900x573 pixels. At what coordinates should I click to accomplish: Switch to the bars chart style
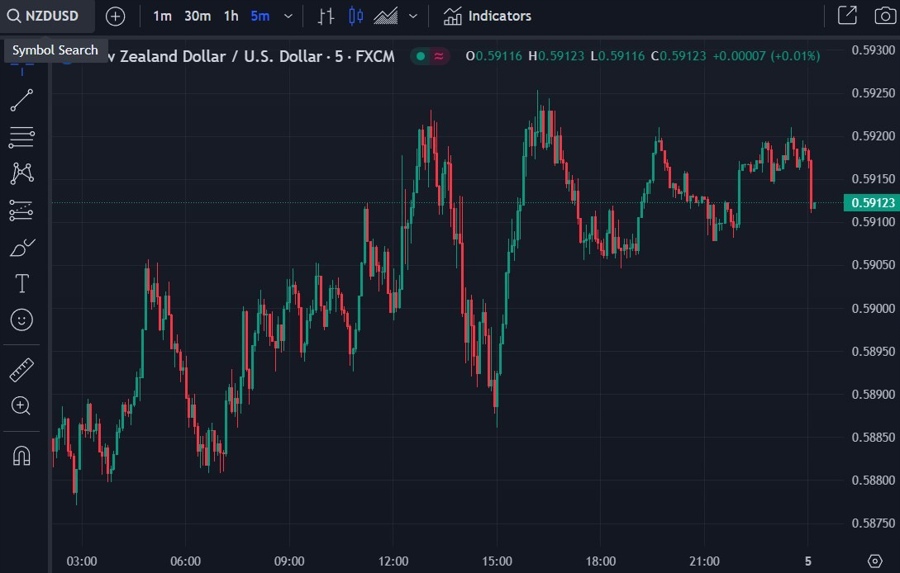click(x=326, y=16)
